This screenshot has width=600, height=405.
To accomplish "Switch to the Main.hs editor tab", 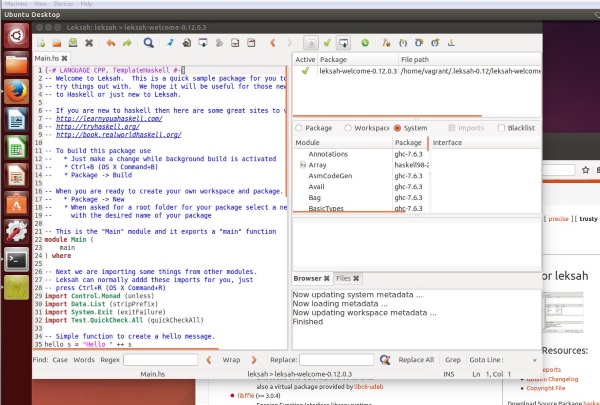I will (47, 58).
